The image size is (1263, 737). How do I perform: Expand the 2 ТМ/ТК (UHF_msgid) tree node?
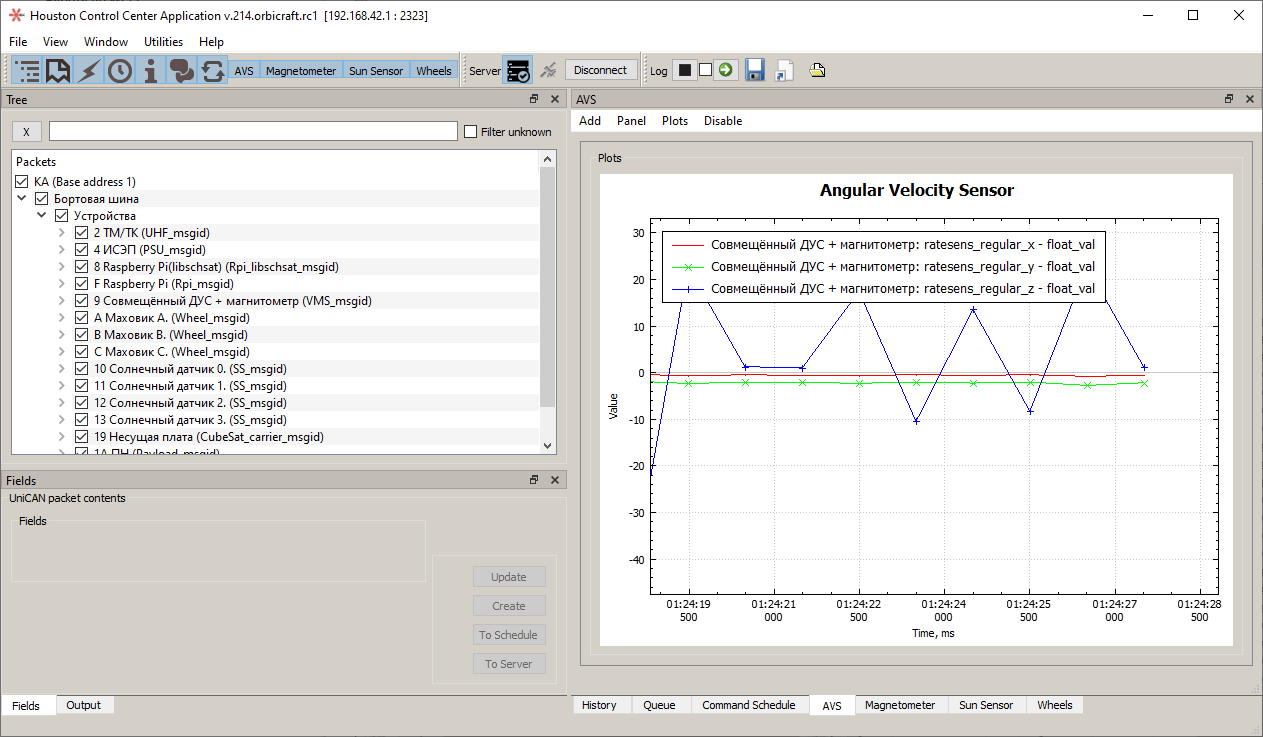pos(62,232)
